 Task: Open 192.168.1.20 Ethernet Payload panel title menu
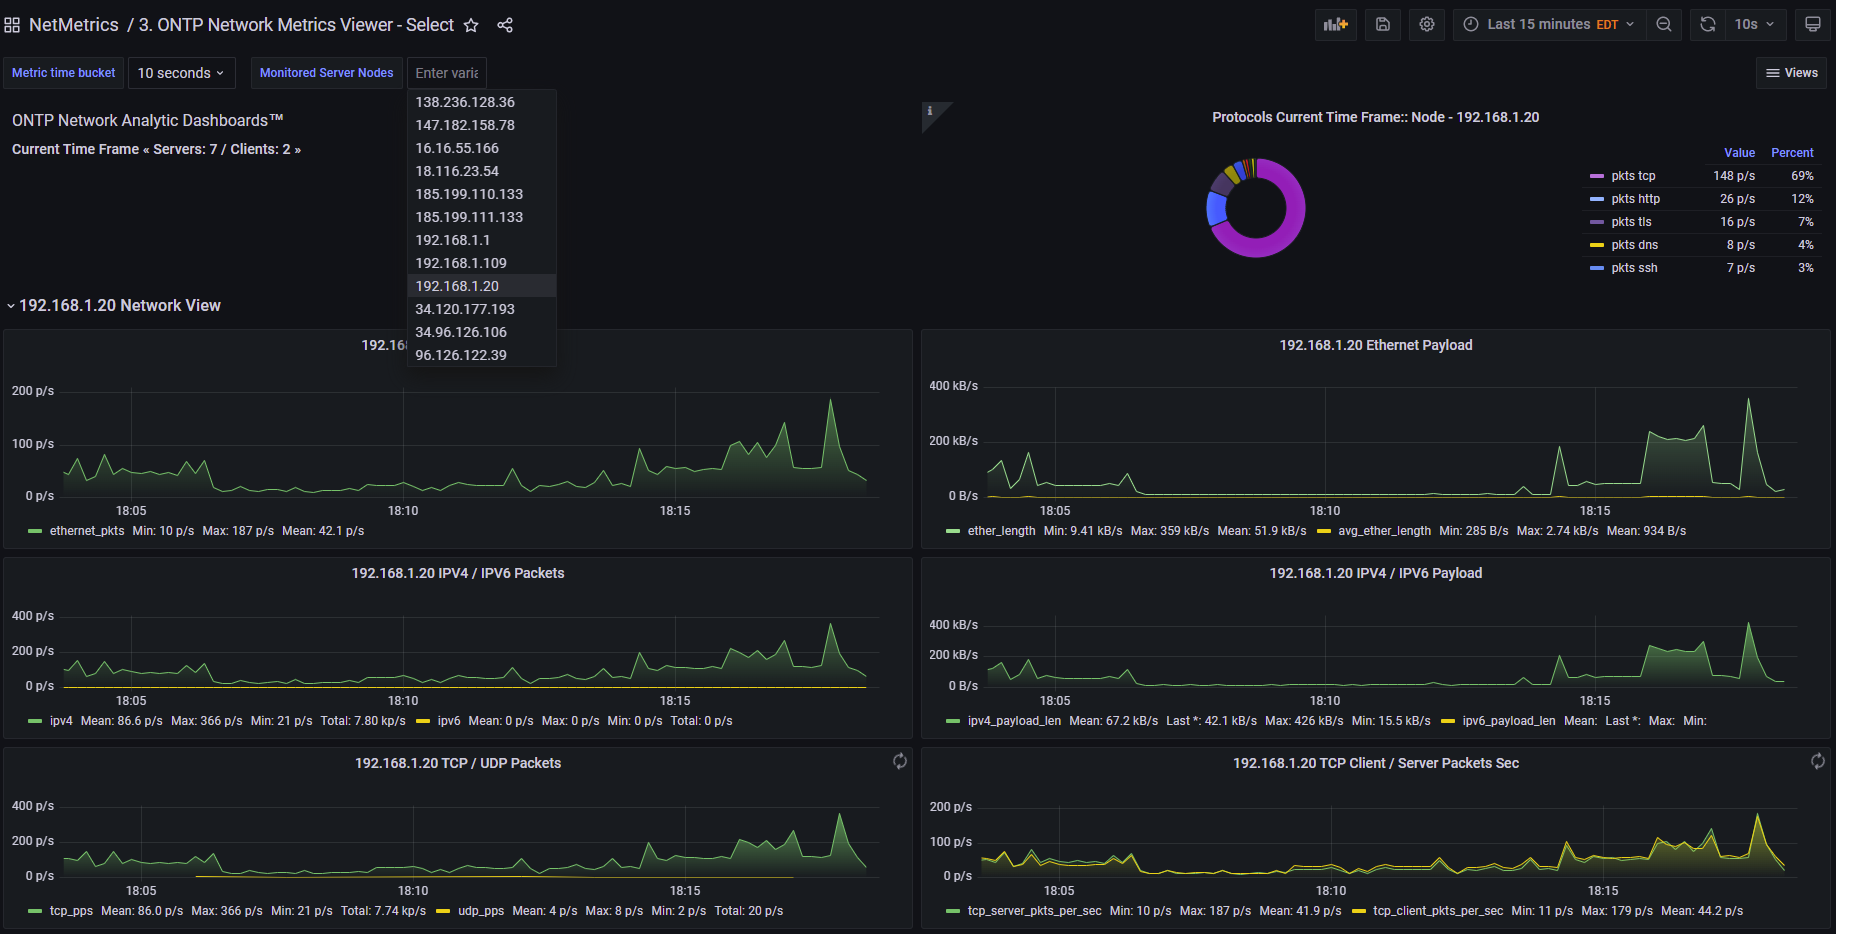(x=1376, y=345)
